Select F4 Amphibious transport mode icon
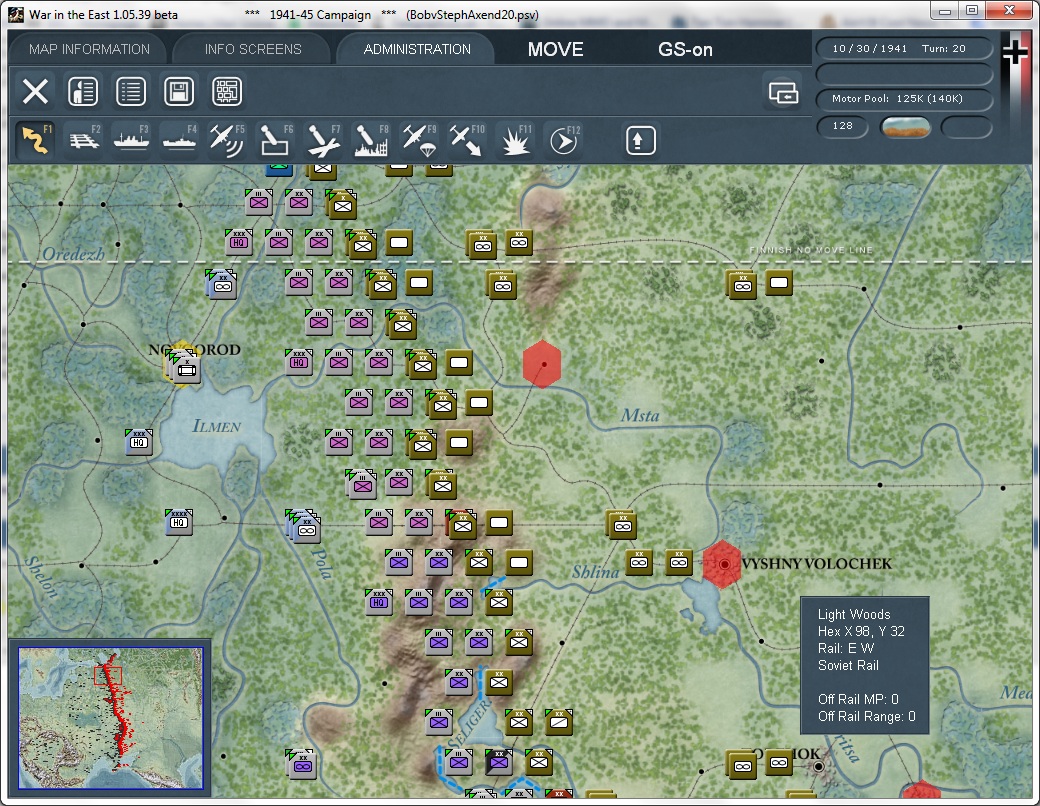 (180, 139)
